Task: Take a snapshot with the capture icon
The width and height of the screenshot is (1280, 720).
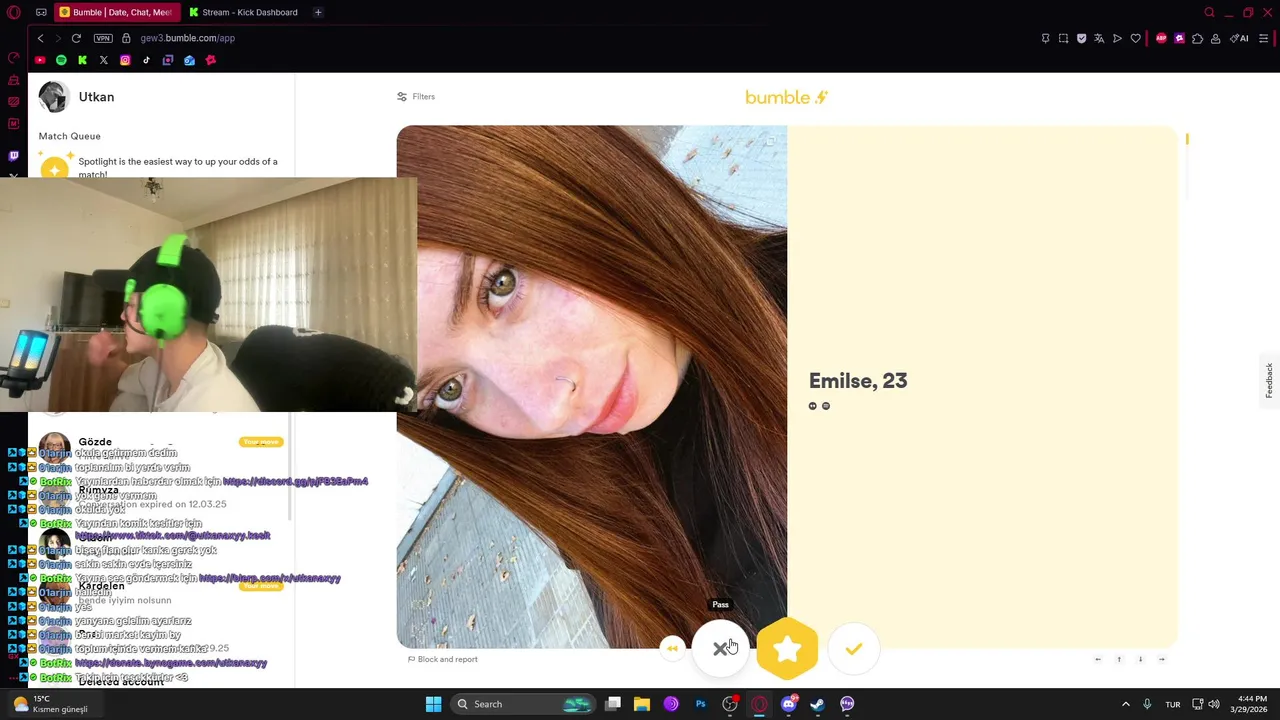Action: [1063, 38]
